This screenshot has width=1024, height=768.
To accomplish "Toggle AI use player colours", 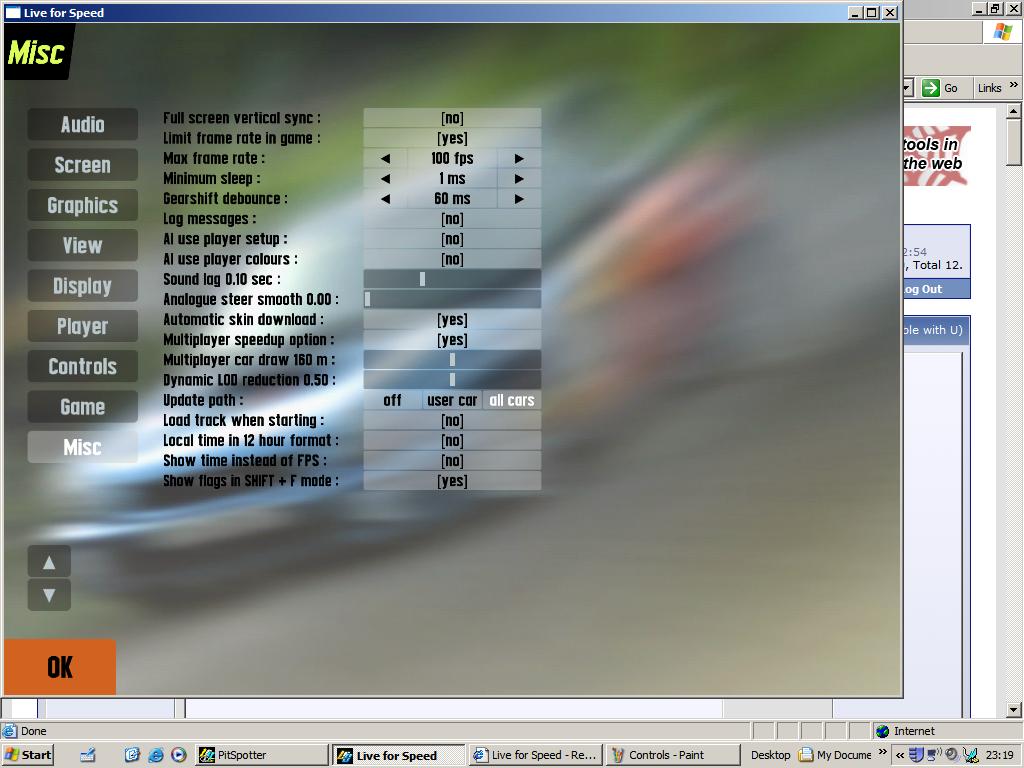I will (452, 259).
